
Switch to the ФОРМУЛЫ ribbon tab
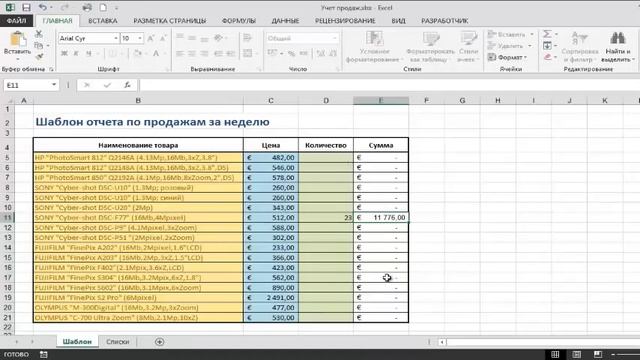(x=239, y=21)
